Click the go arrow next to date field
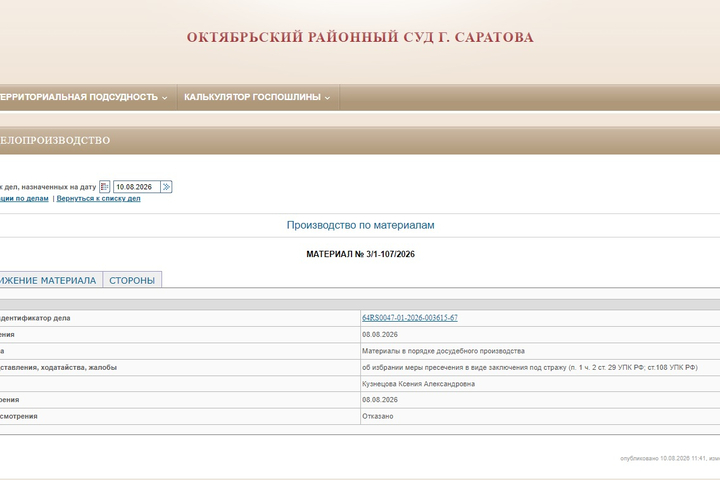Viewport: 720px width, 480px height. (166, 187)
